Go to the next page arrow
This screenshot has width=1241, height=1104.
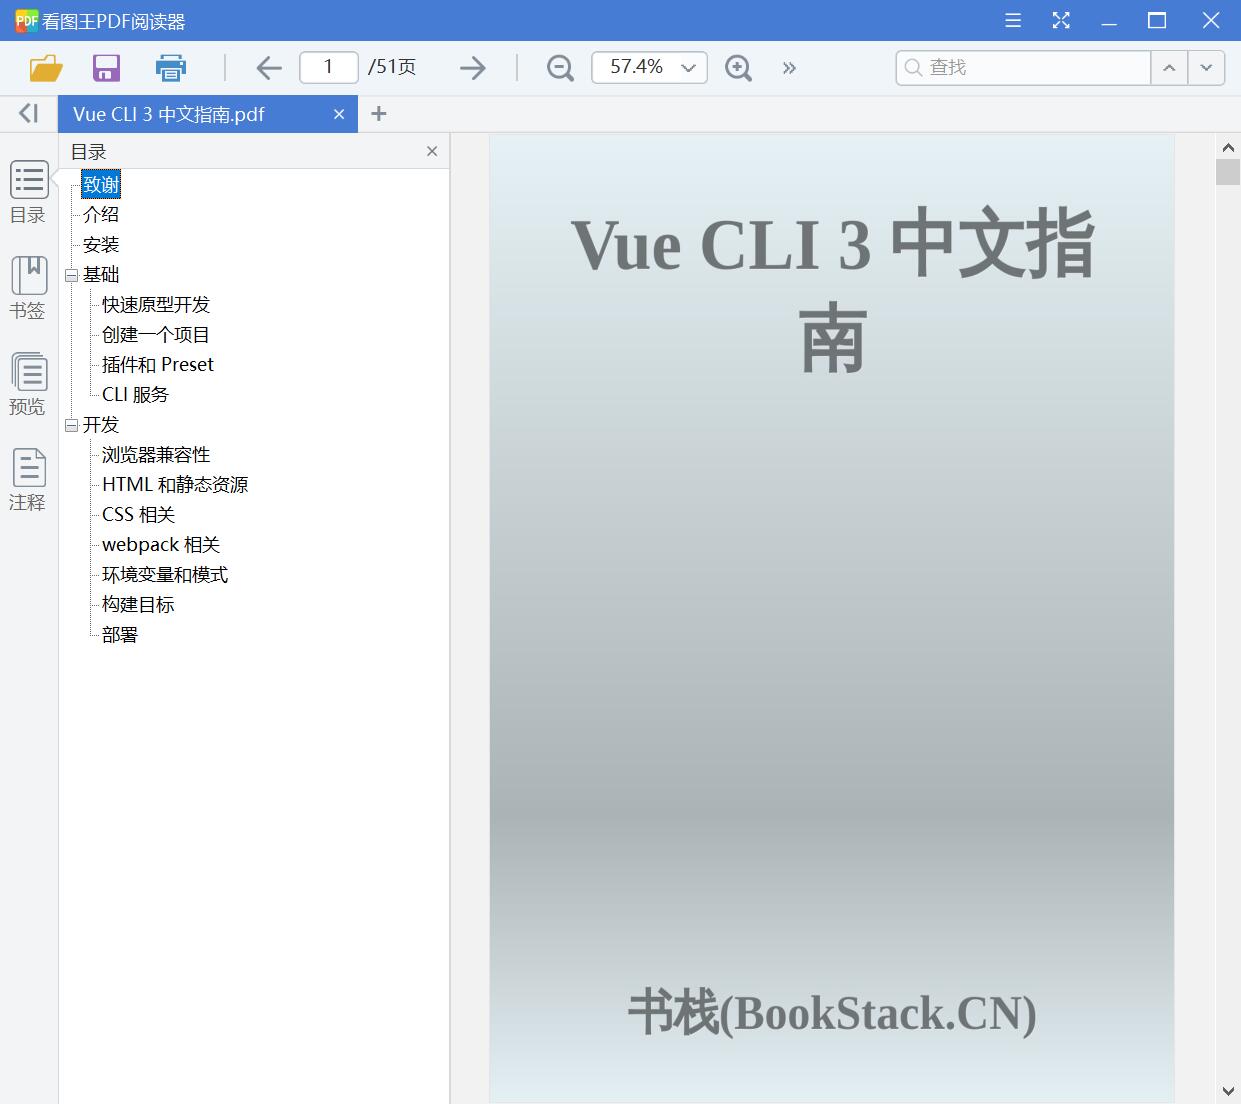pos(473,68)
